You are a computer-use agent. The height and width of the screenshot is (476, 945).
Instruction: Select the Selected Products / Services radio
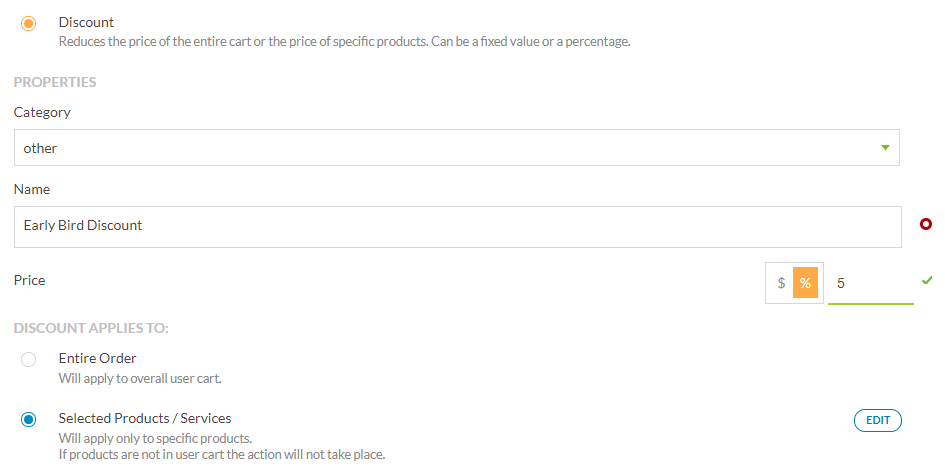(28, 419)
